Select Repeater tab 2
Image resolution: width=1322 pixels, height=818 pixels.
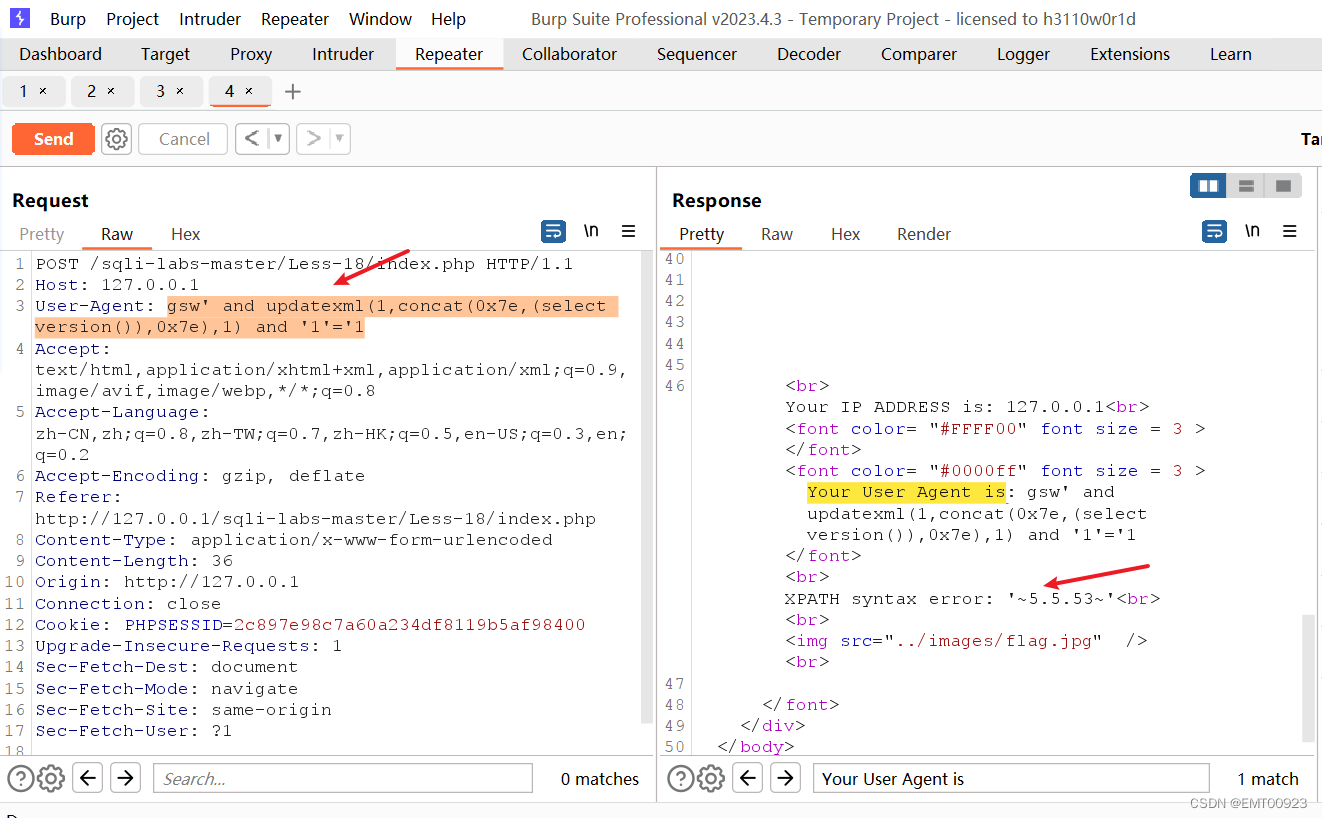point(91,91)
